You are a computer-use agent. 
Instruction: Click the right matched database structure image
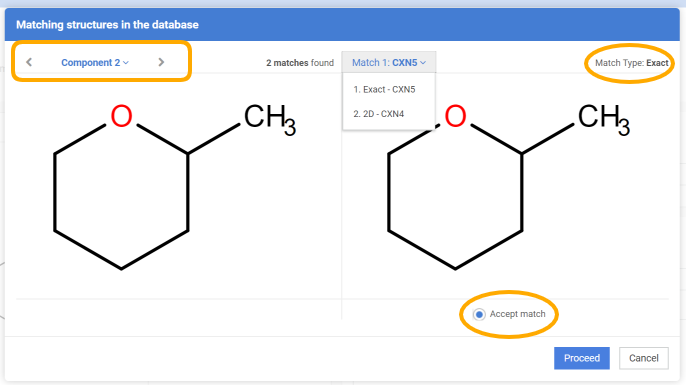509,186
